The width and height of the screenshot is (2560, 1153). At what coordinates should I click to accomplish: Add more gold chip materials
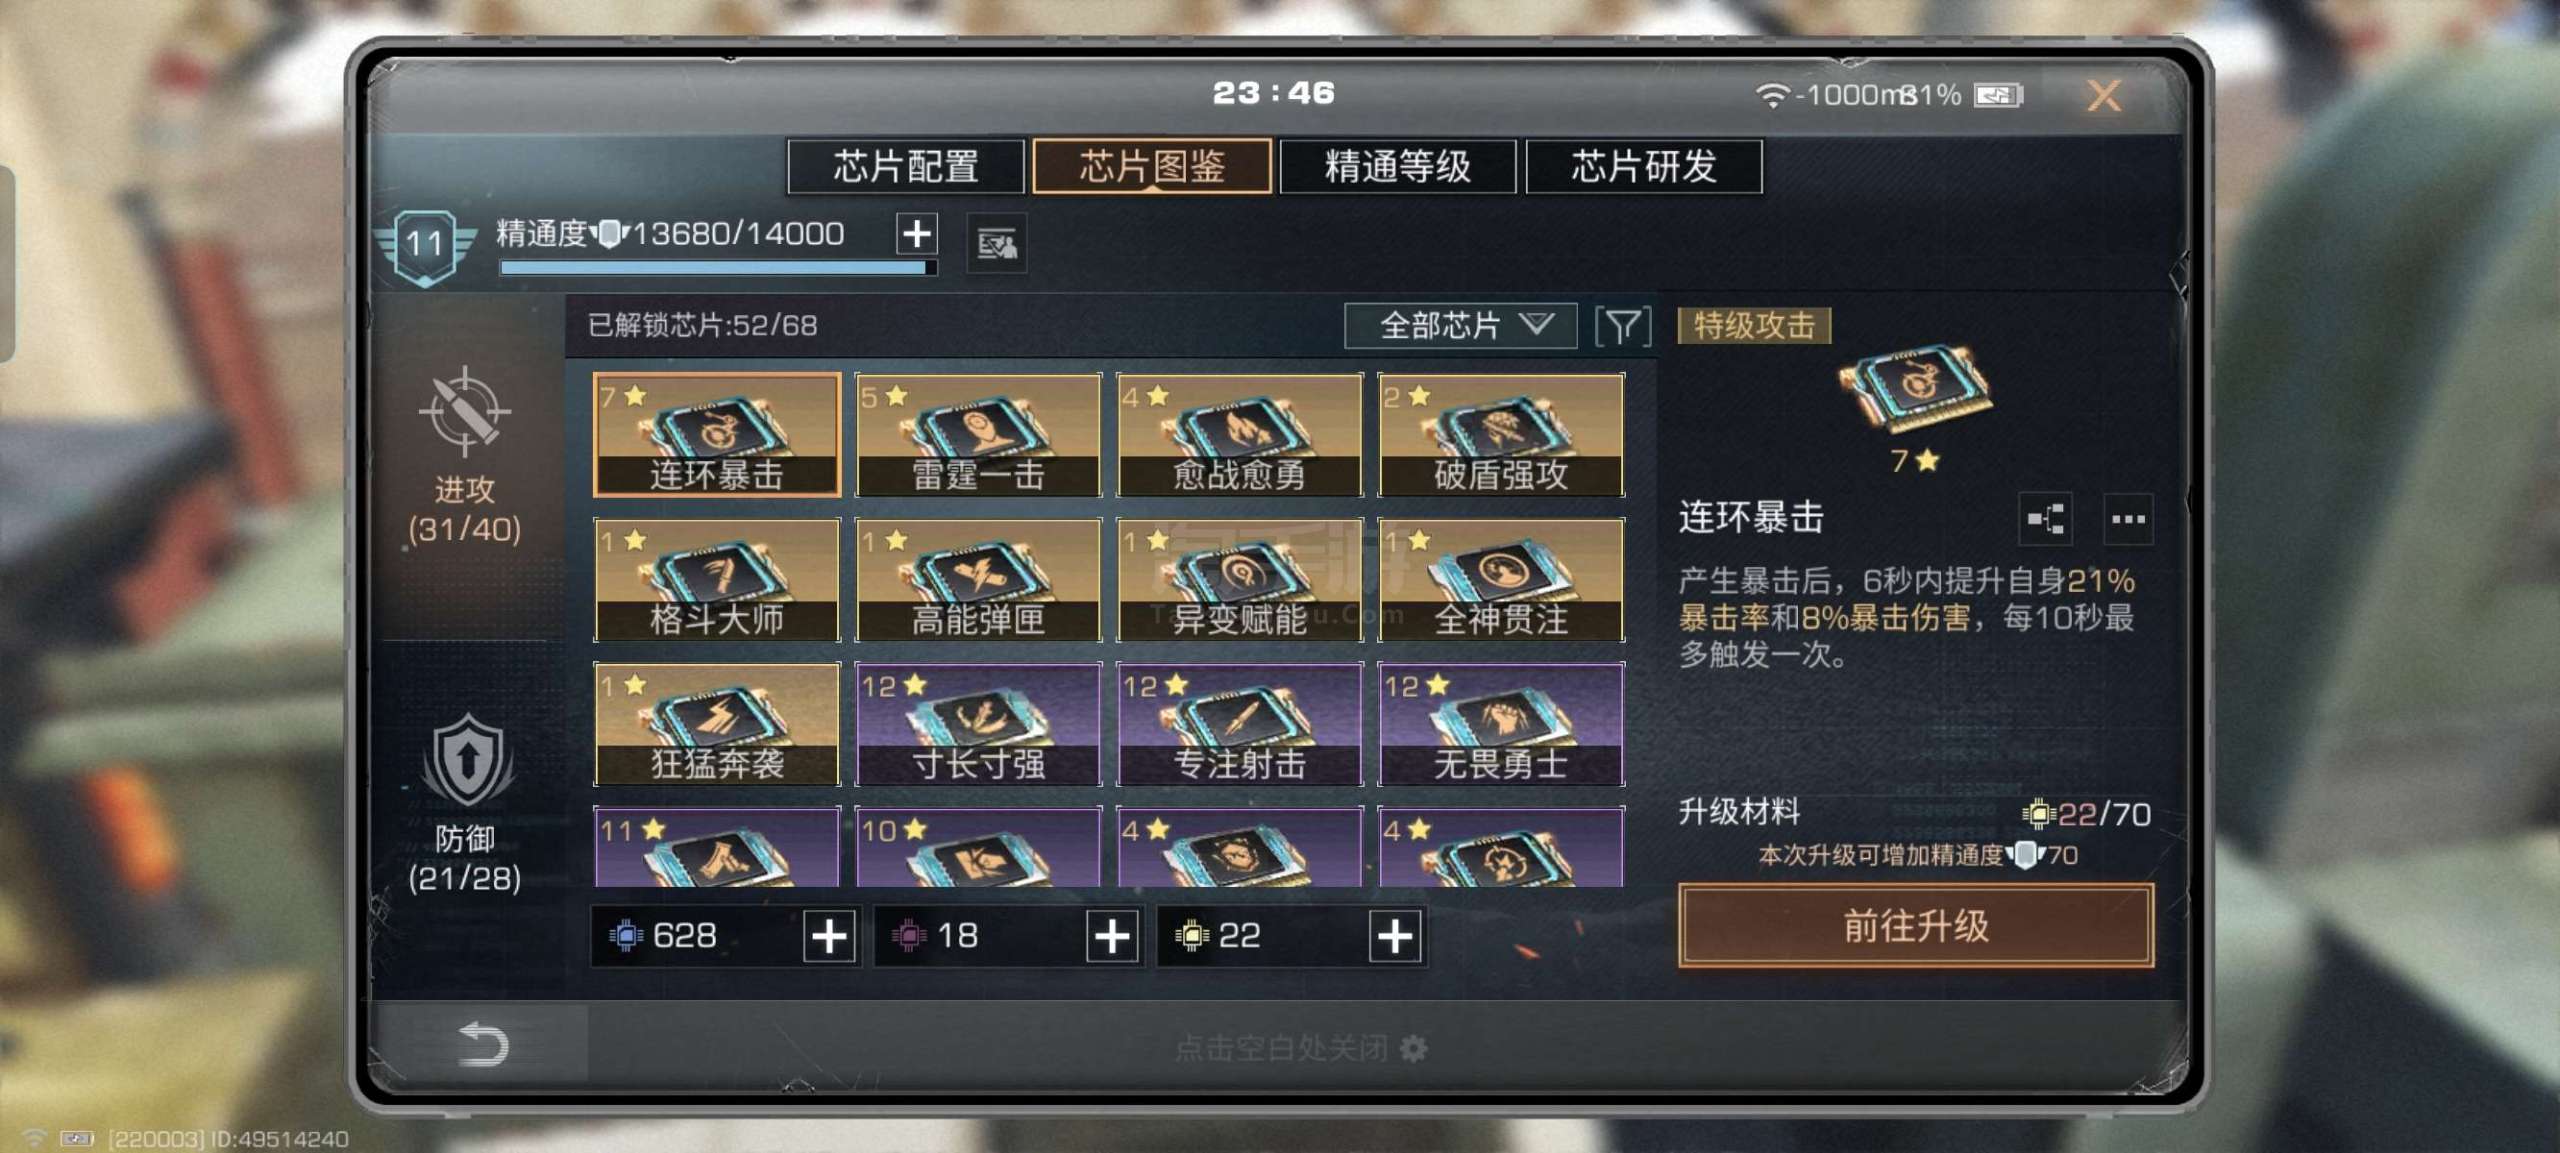[x=1395, y=936]
